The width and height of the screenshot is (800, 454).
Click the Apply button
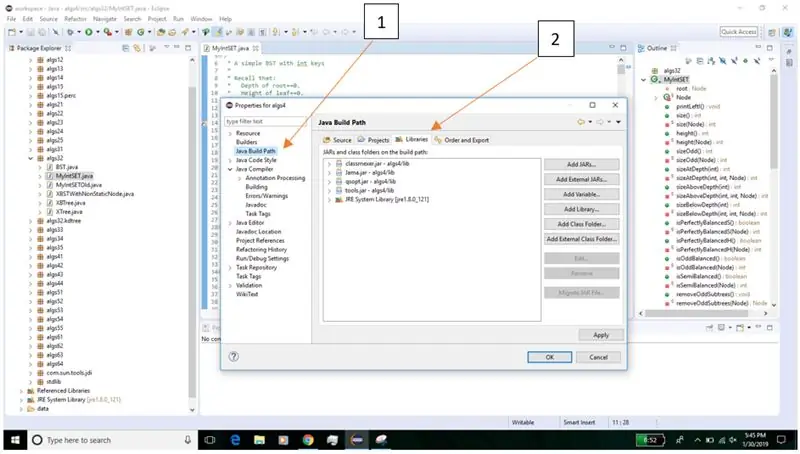tap(601, 335)
